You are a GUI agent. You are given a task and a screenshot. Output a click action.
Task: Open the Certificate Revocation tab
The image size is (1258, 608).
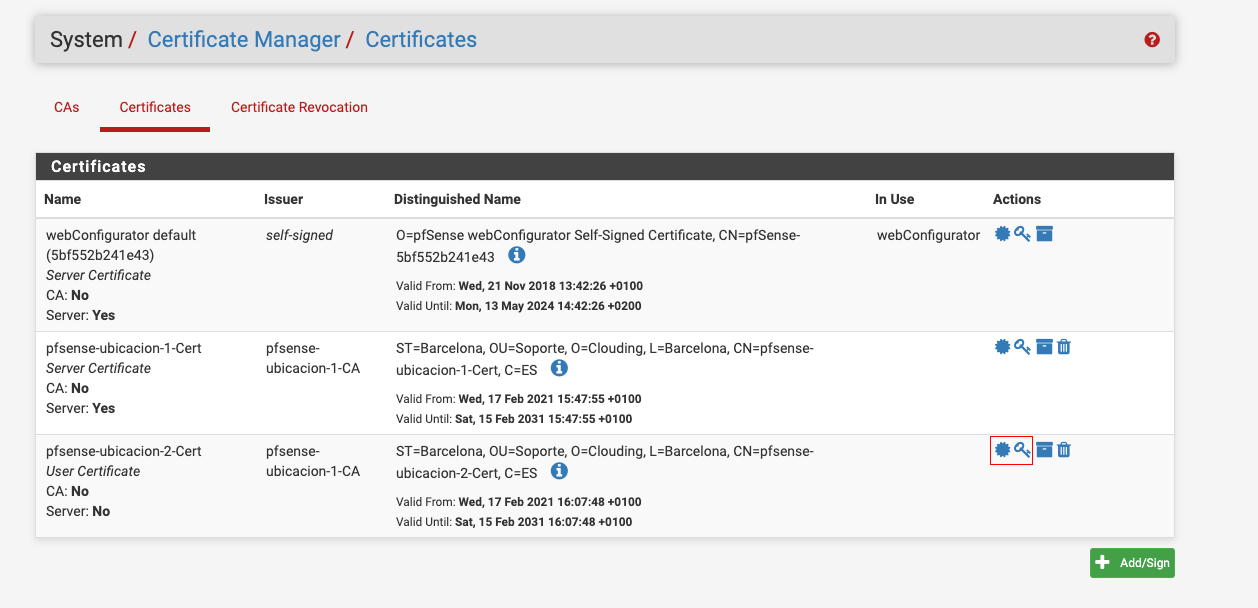(299, 107)
